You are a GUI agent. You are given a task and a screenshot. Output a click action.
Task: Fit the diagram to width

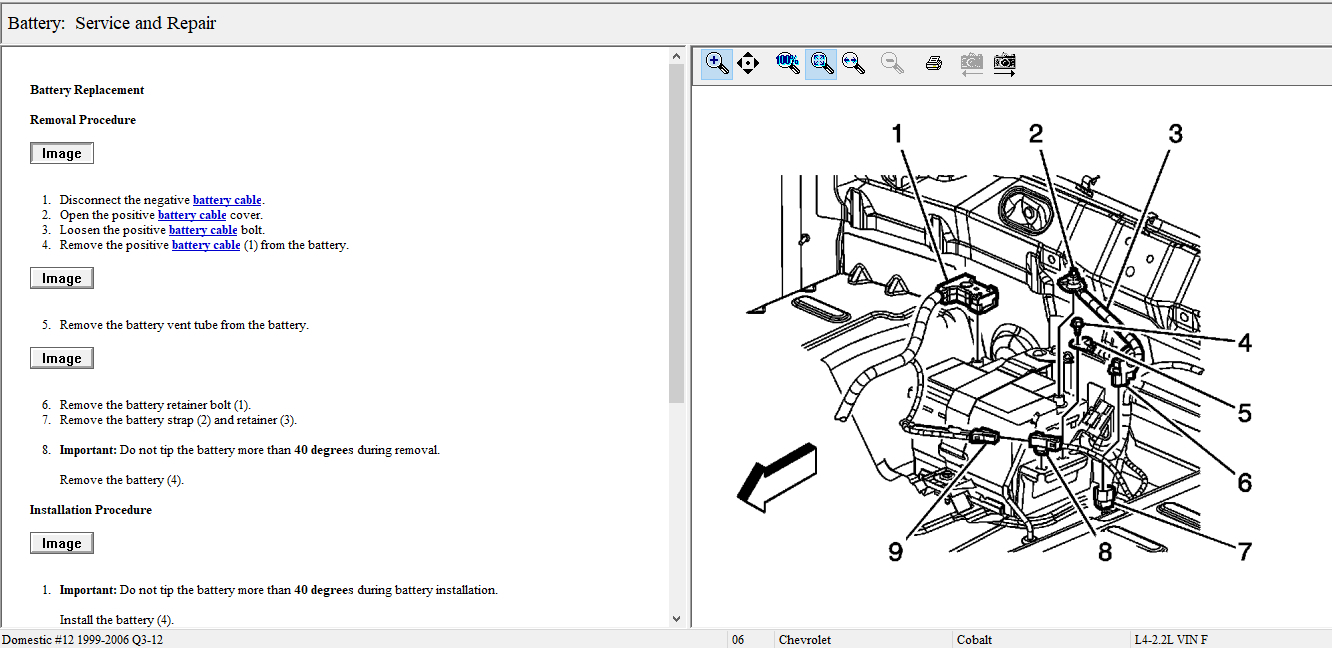pos(853,64)
